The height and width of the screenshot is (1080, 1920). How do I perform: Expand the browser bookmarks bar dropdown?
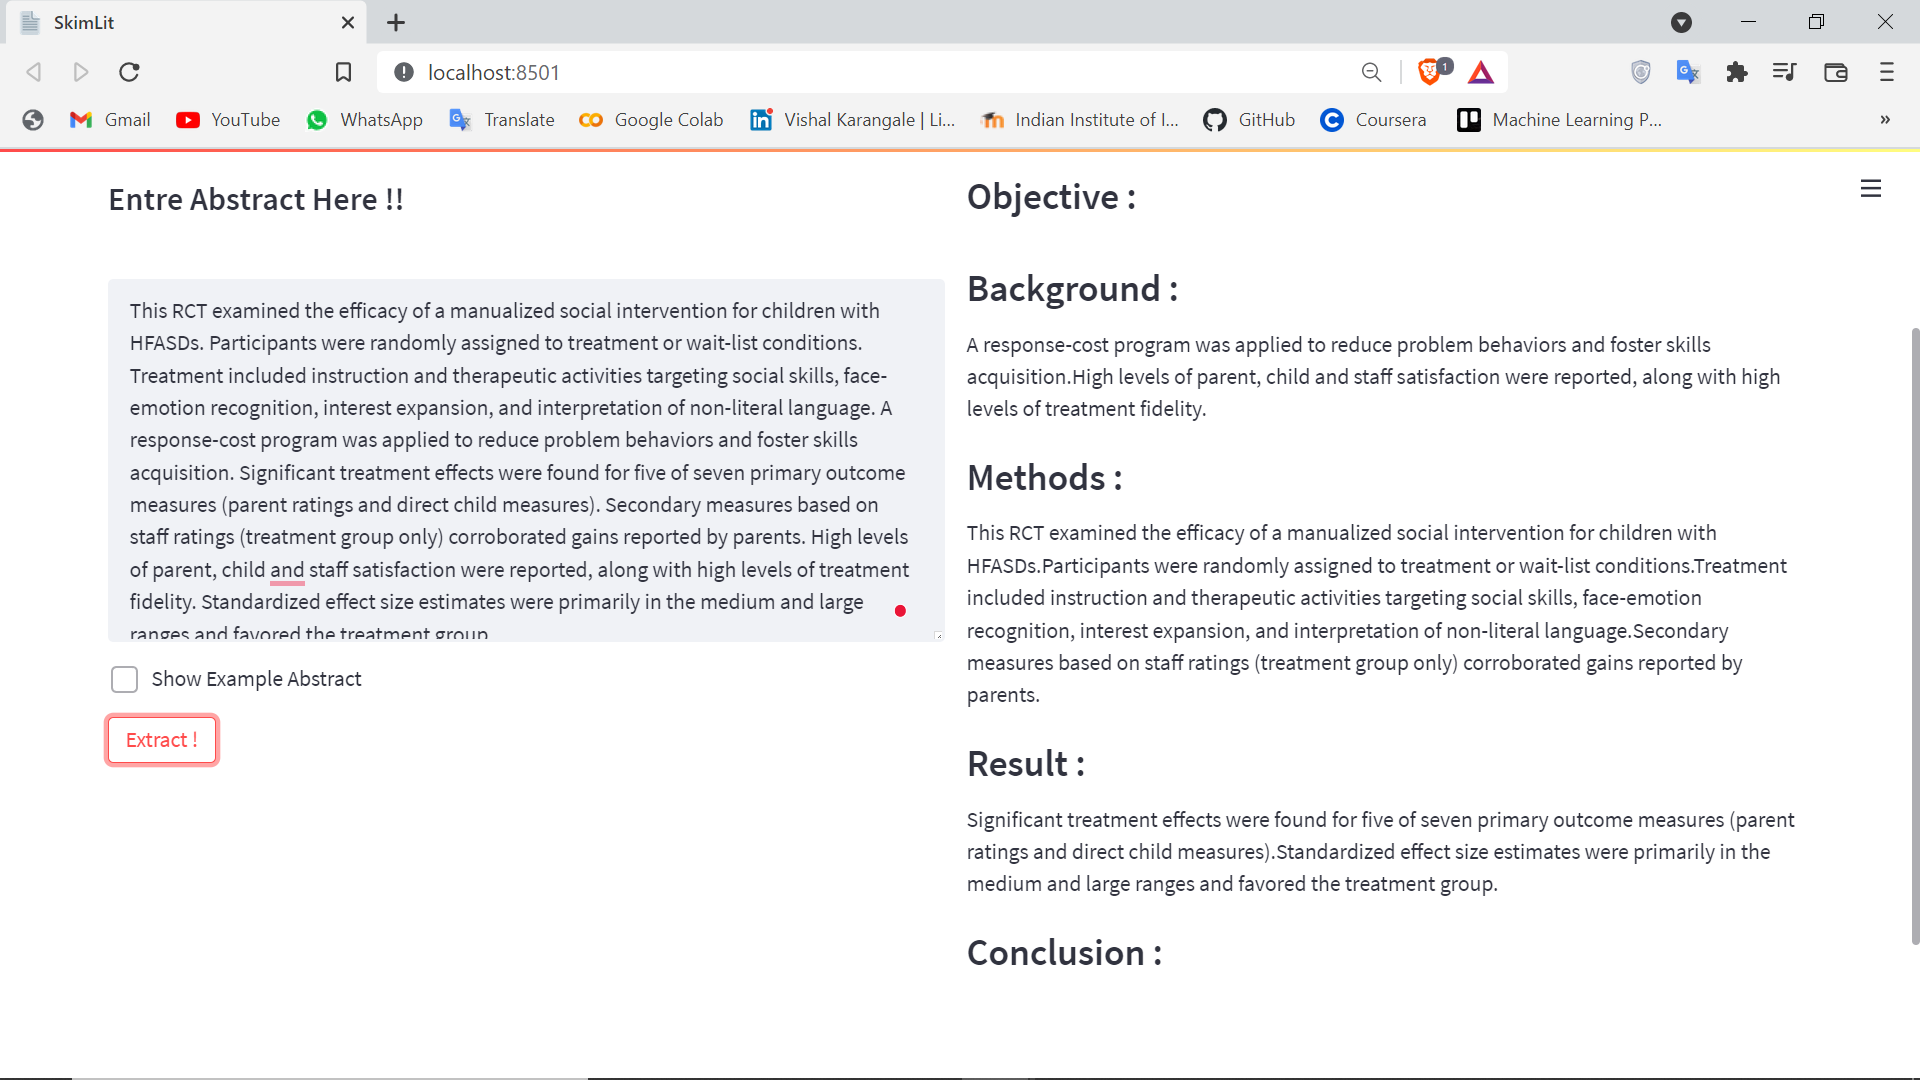1888,120
